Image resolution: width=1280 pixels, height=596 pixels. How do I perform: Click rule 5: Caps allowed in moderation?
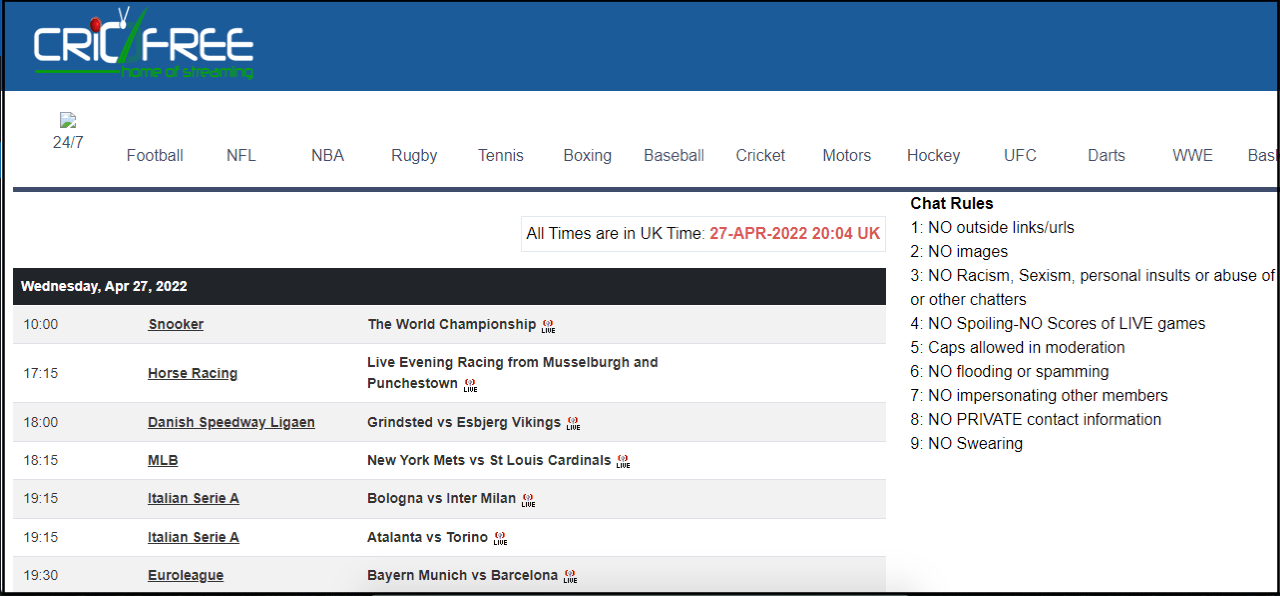click(1017, 347)
